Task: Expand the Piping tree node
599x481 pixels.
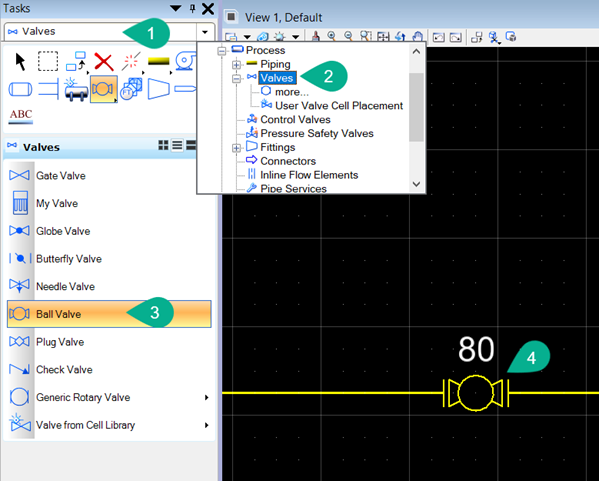Action: coord(236,65)
